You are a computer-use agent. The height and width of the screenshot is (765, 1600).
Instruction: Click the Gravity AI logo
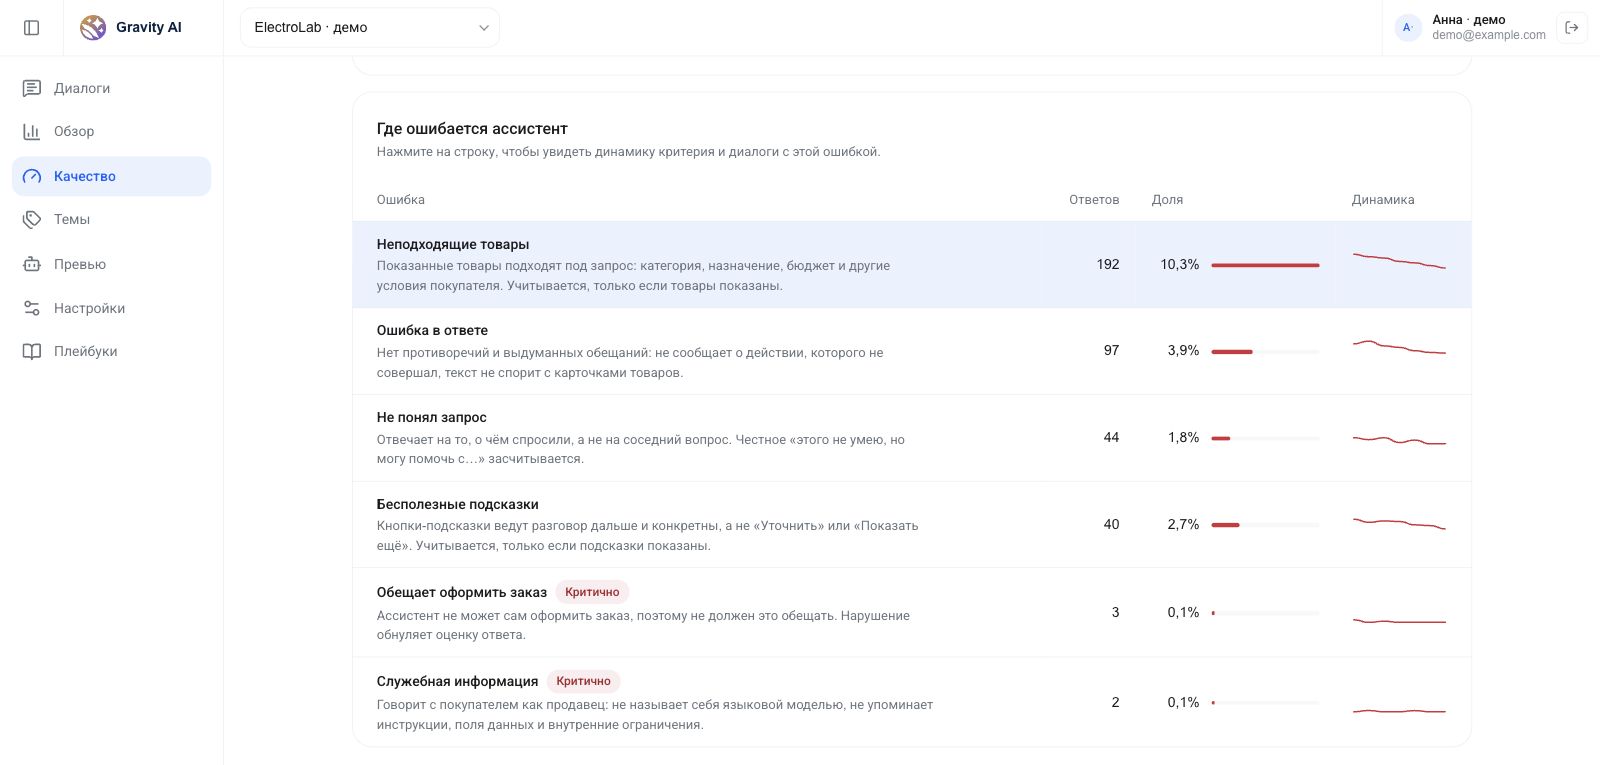click(x=93, y=28)
